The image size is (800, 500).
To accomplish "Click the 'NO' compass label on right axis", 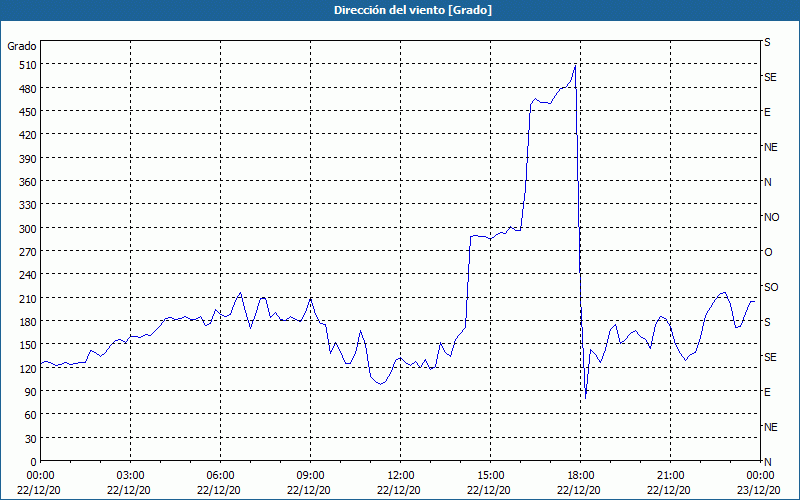I will [771, 217].
